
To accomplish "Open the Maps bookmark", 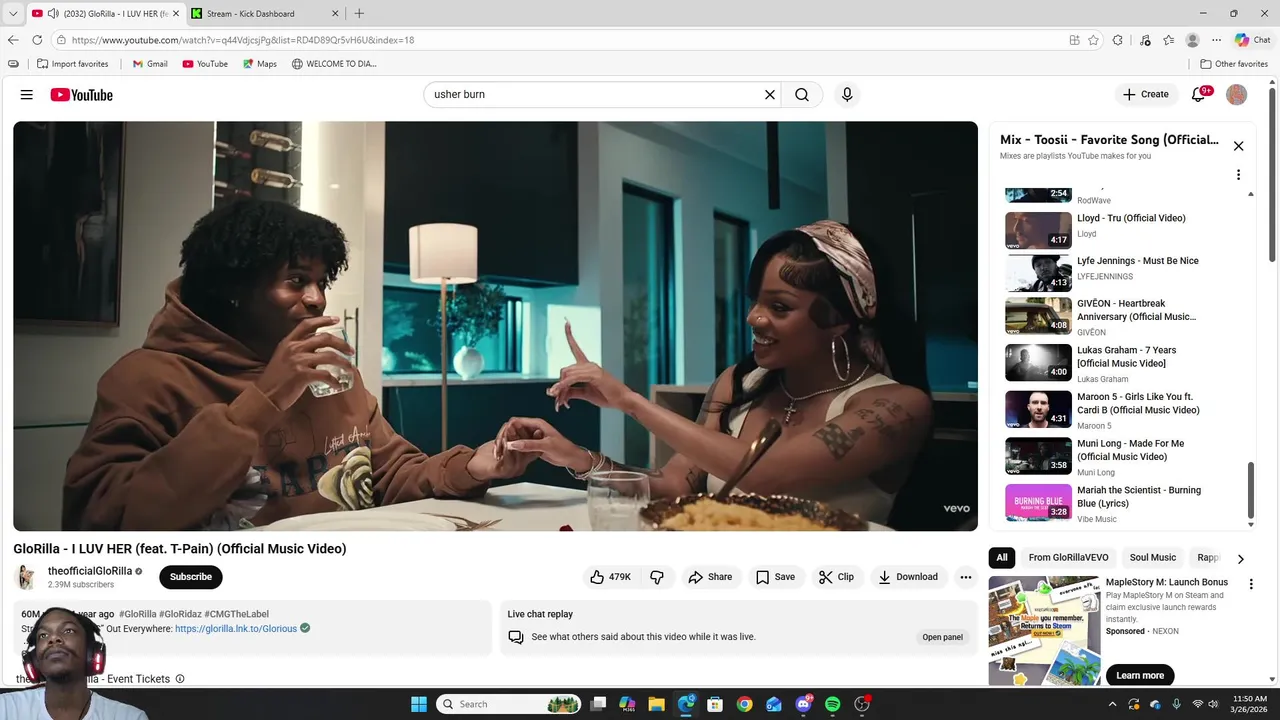I will pos(259,64).
